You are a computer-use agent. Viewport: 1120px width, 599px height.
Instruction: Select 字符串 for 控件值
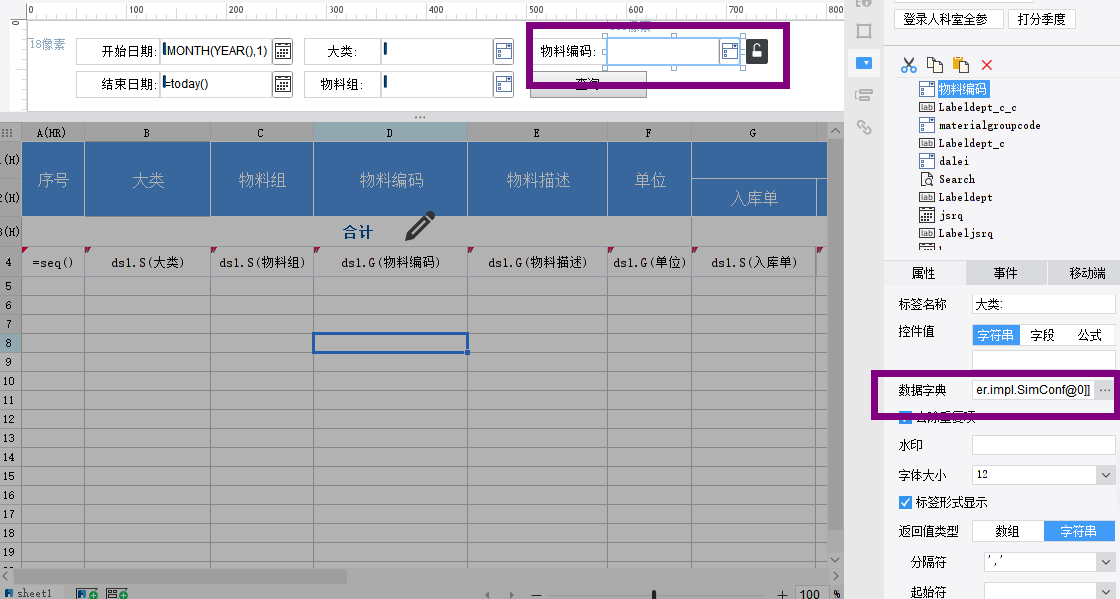pyautogui.click(x=995, y=335)
